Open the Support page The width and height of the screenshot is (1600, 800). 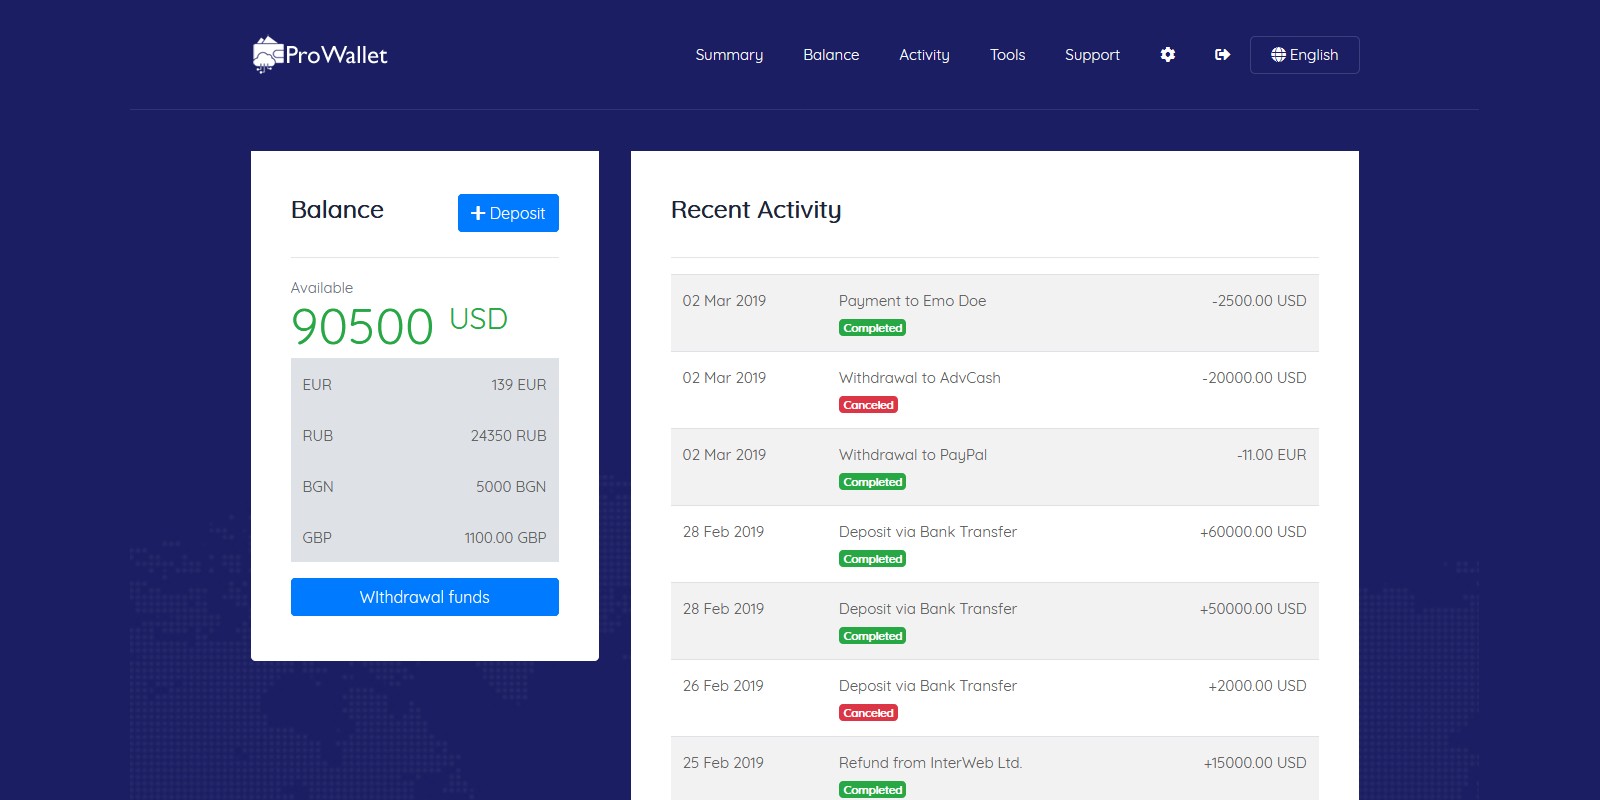coord(1092,55)
